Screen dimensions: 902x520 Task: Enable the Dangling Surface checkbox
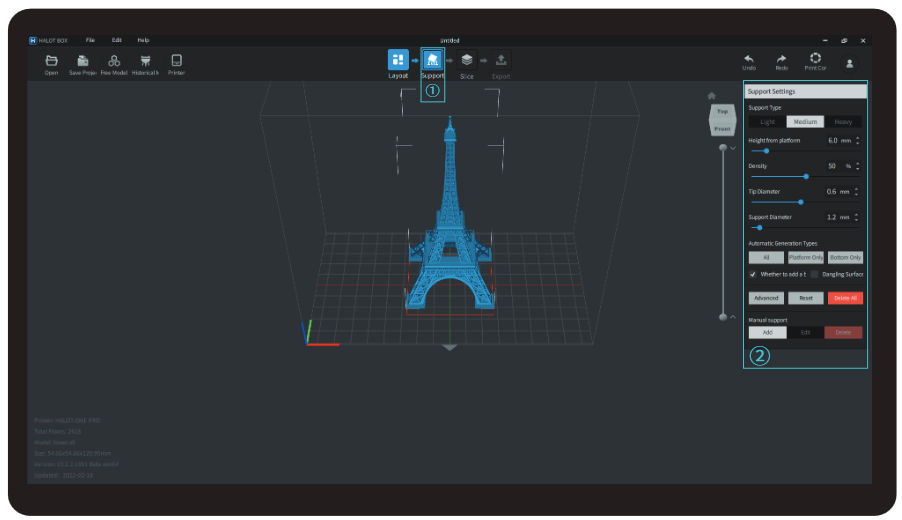coord(814,274)
